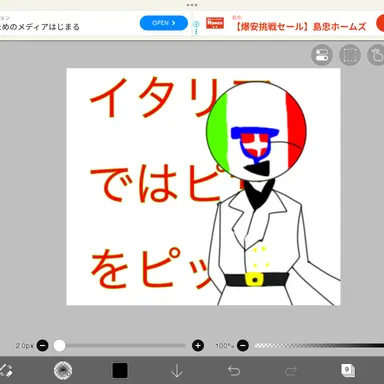Open the 島忠ホームズ sale ad text
Image resolution: width=384 pixels, height=384 pixels.
tap(300, 26)
